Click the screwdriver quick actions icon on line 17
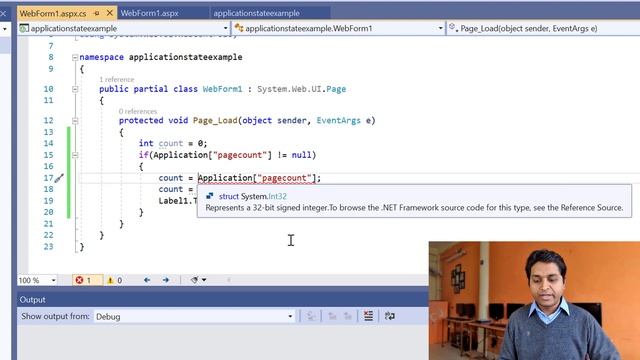The width and height of the screenshot is (640, 360). (59, 178)
